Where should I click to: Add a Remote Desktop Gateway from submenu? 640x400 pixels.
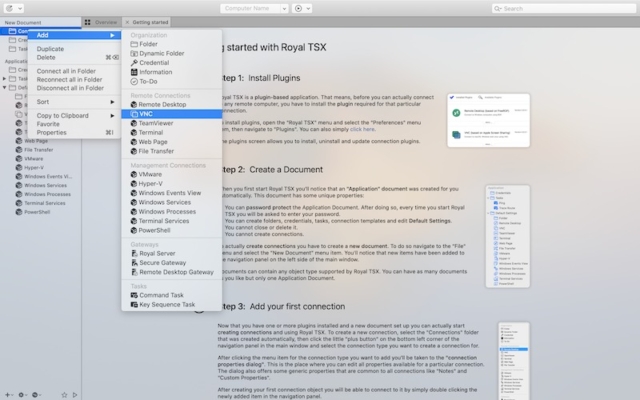(171, 272)
